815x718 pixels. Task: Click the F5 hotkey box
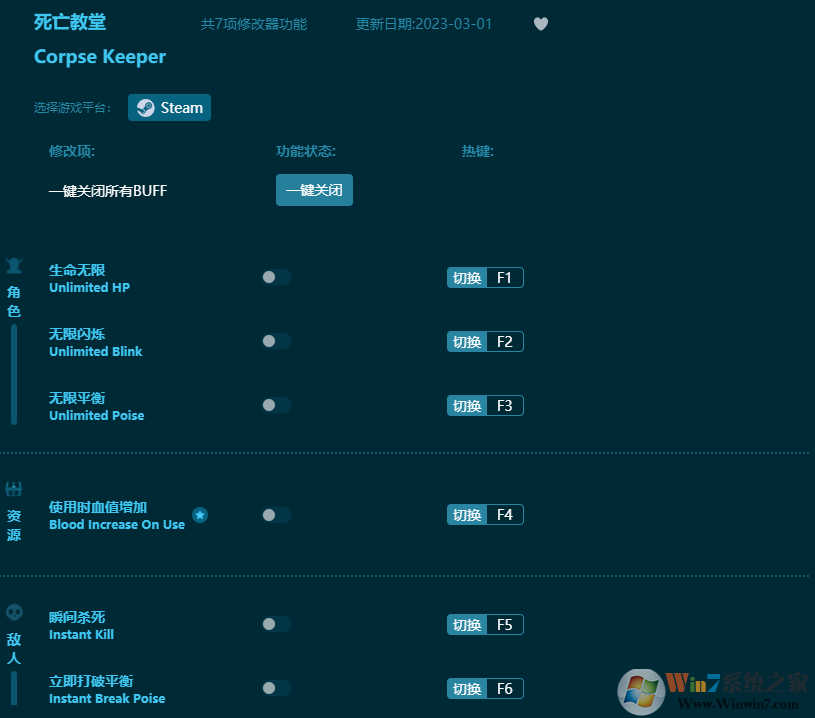[504, 625]
